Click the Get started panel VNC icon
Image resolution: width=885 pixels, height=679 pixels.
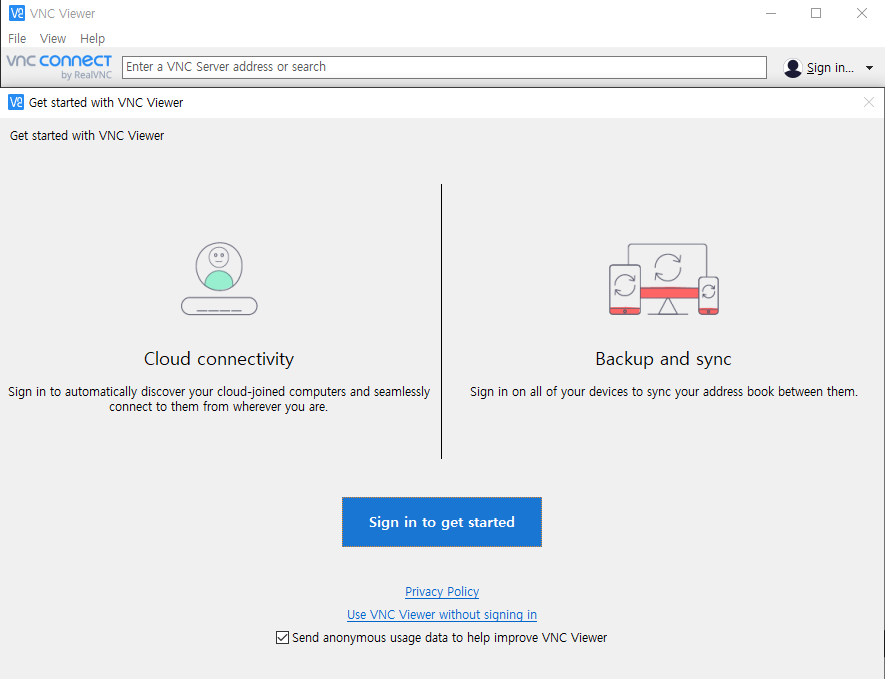(x=16, y=102)
